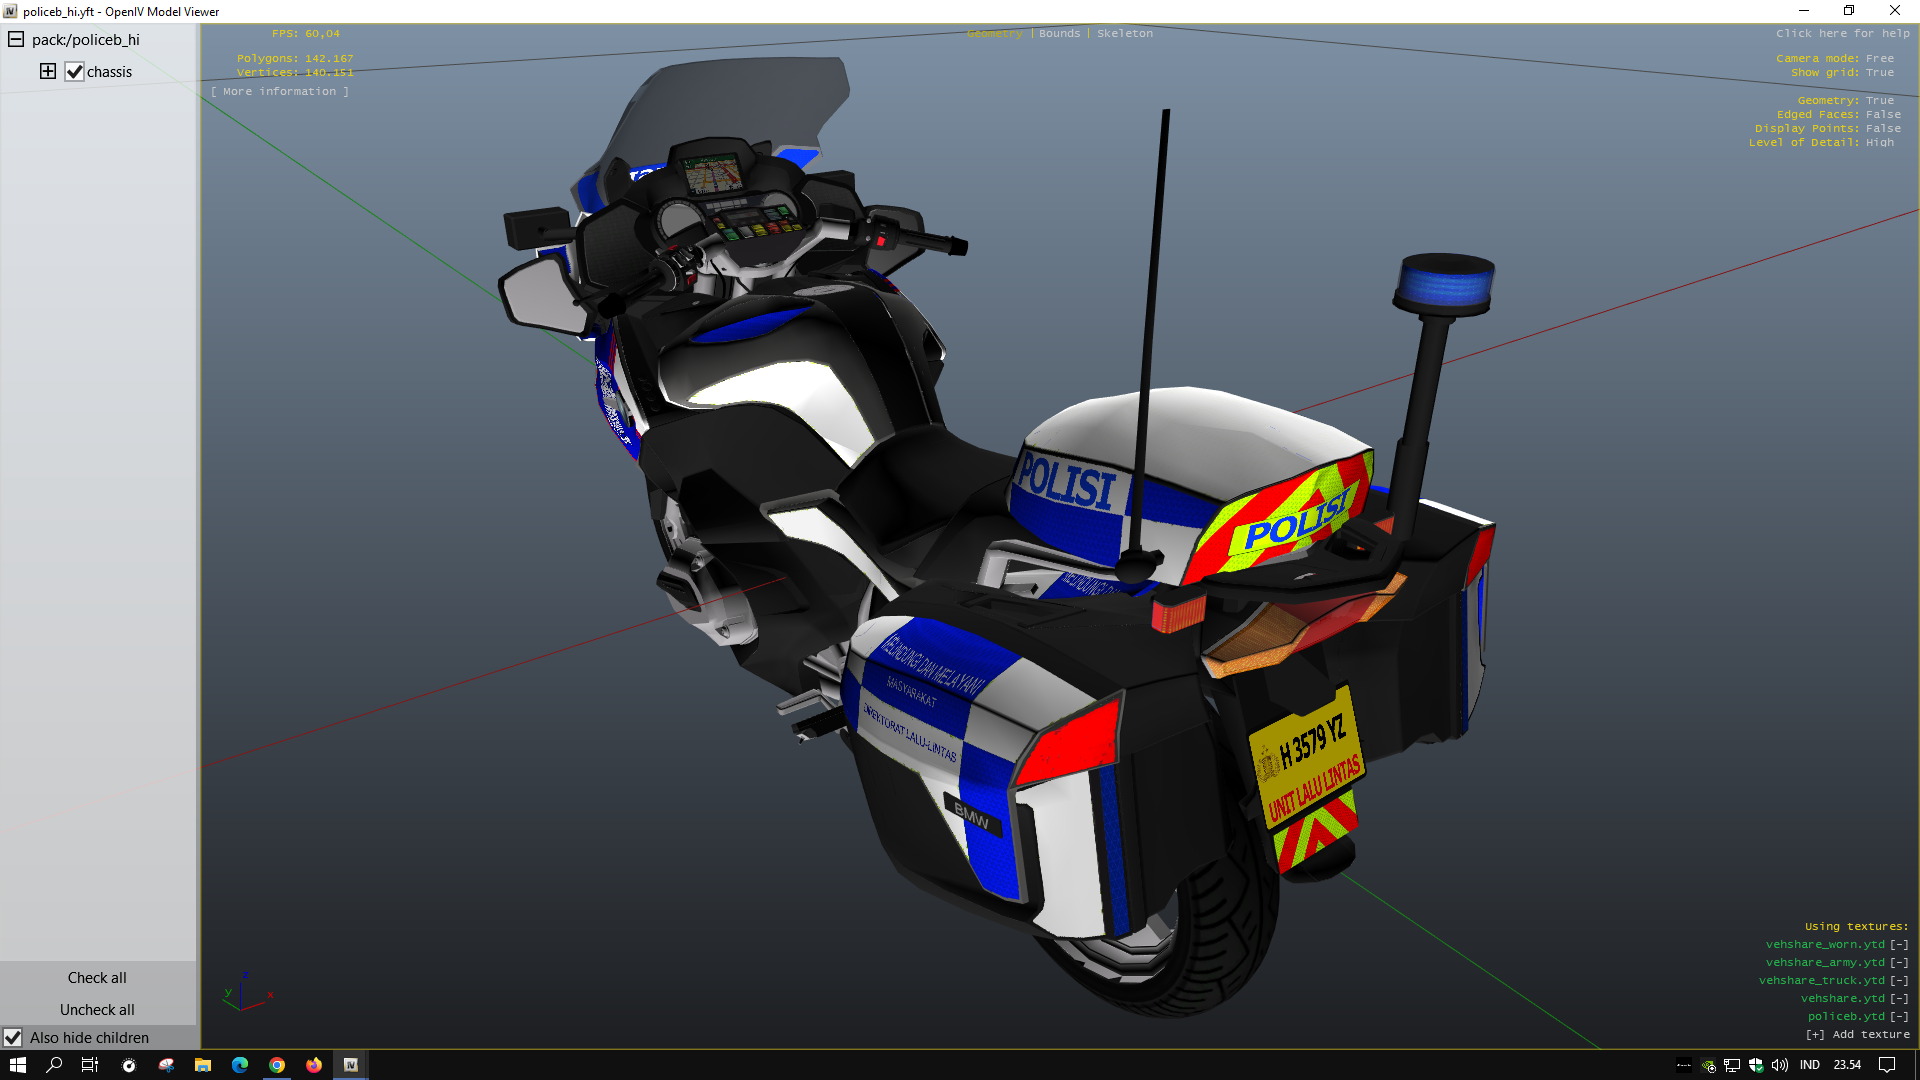Click the Uncheck all button
The image size is (1920, 1080).
(97, 1010)
